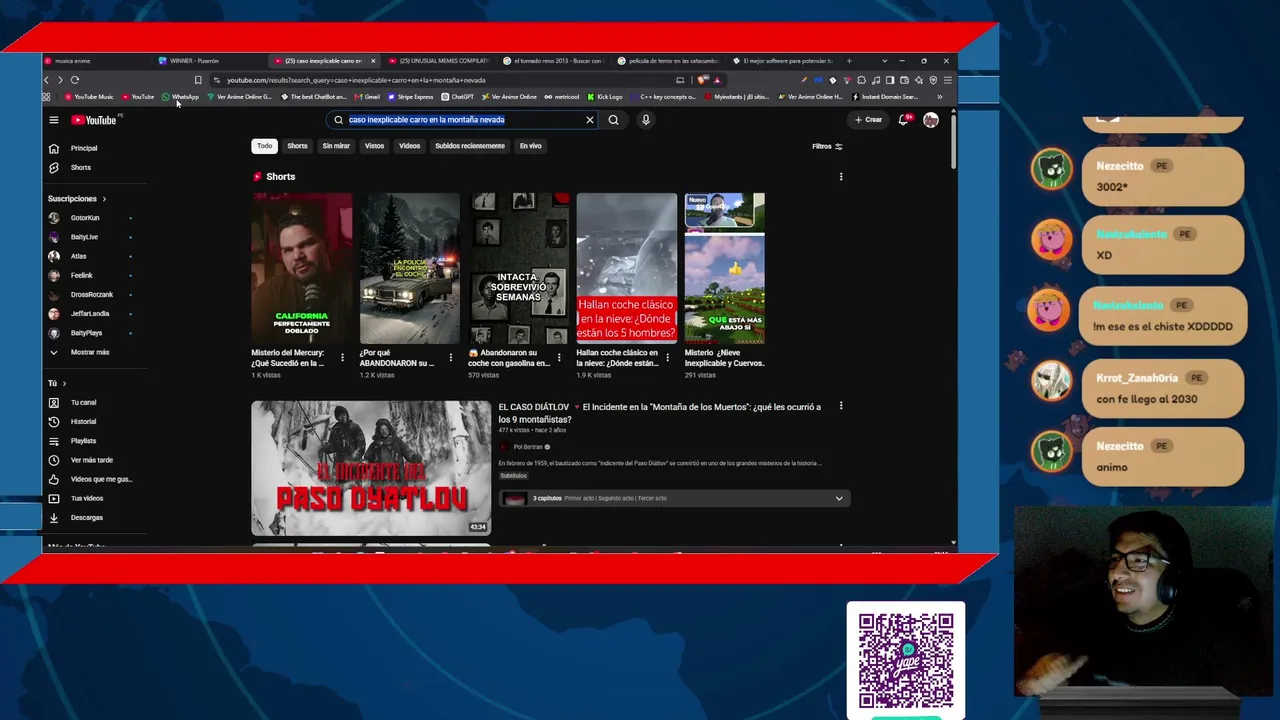The width and height of the screenshot is (1280, 720).
Task: Clear the search box with the X
Action: 590,120
